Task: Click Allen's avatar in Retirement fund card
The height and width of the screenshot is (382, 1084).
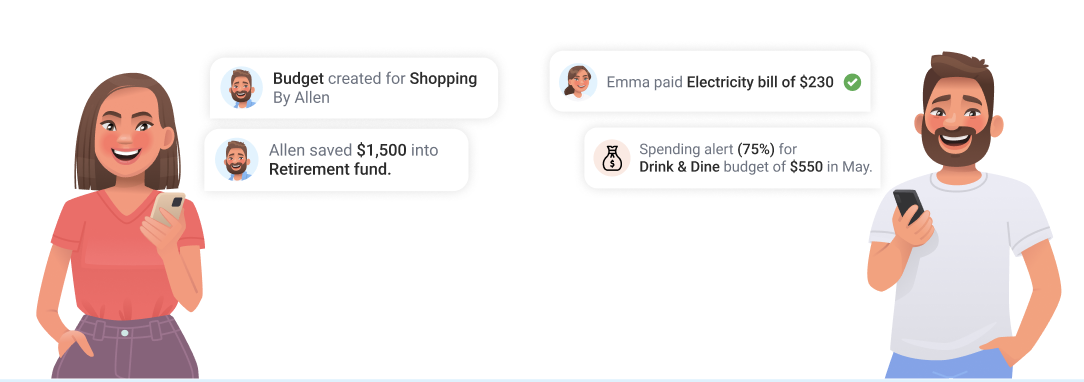Action: pyautogui.click(x=236, y=160)
